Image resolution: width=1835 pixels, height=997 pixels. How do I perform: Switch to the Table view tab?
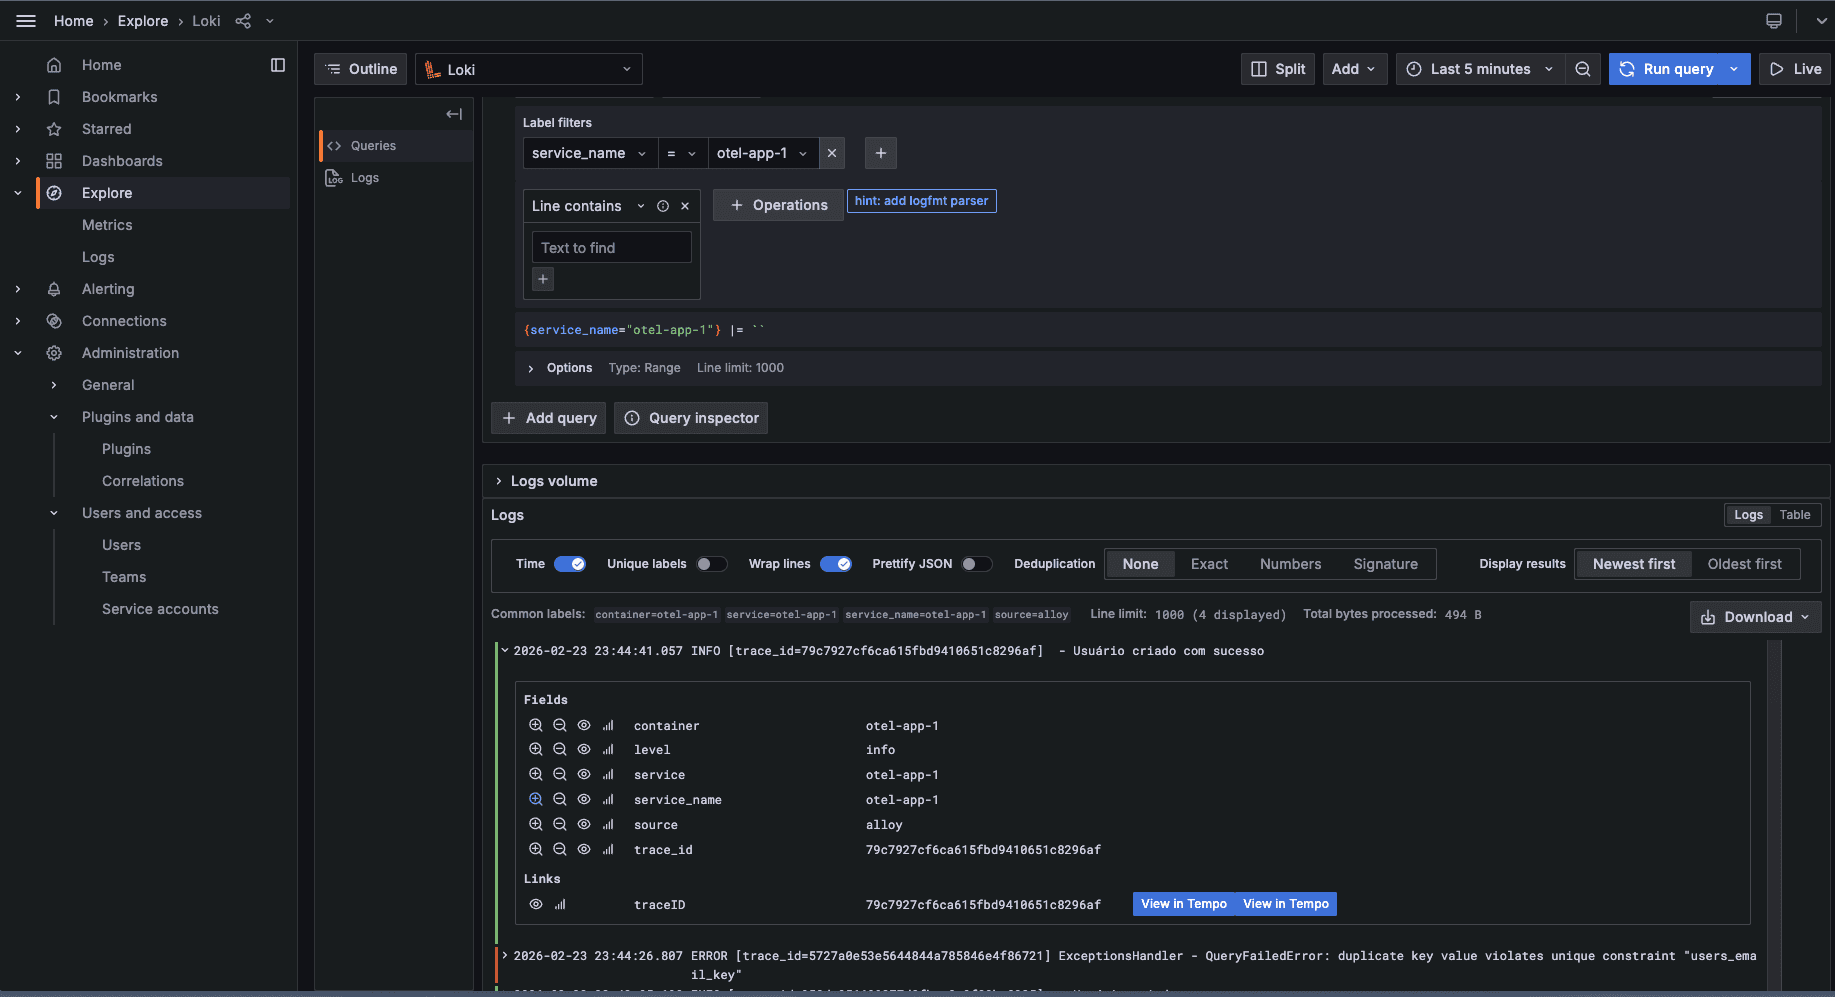tap(1794, 514)
